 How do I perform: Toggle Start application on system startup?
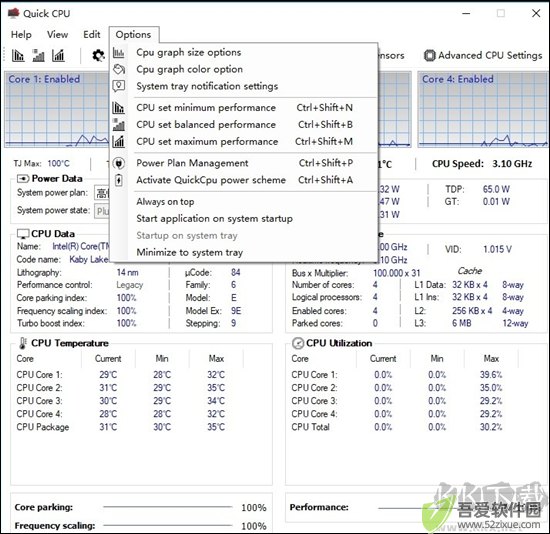[244, 219]
